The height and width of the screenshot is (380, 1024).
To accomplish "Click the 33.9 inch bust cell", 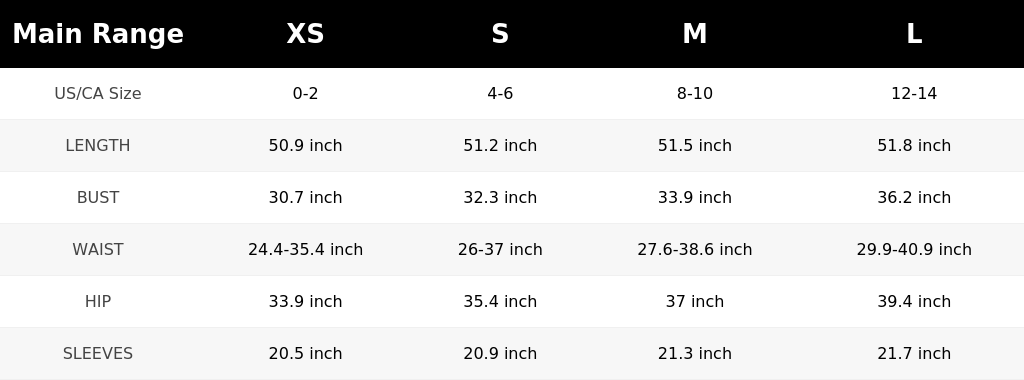I will coord(694,197).
